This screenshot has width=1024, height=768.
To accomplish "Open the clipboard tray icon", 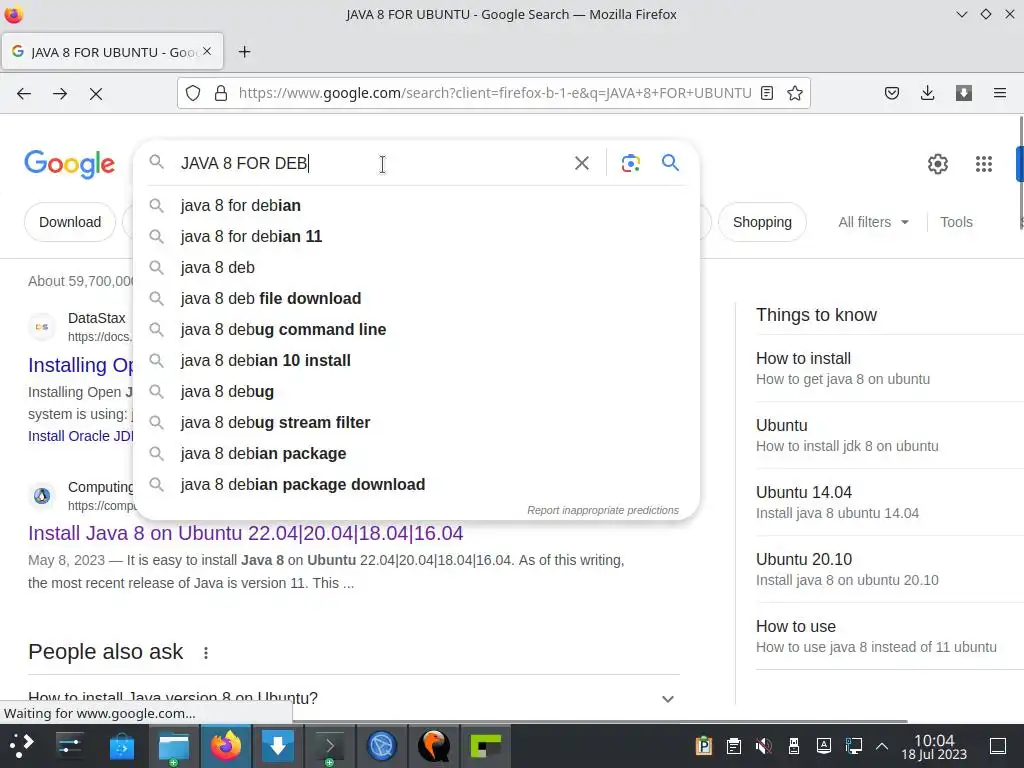I will (x=733, y=746).
